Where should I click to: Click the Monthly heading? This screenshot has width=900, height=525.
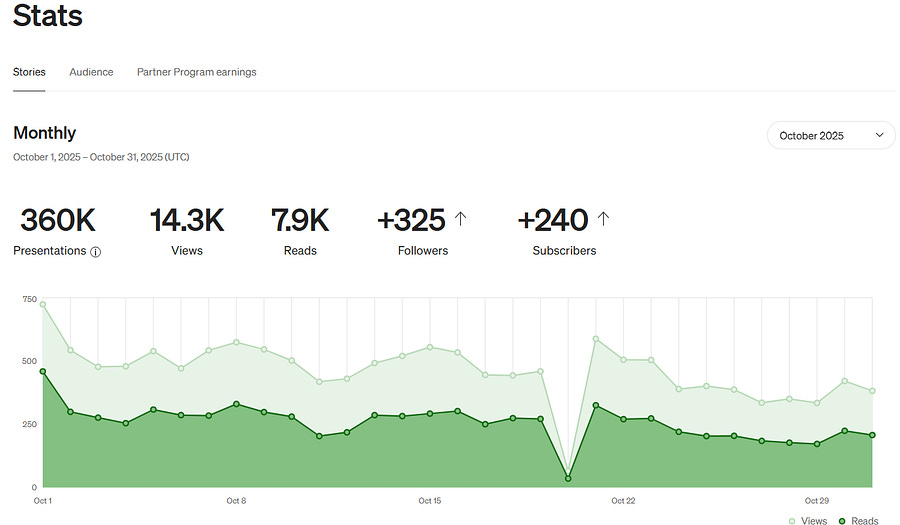point(45,133)
